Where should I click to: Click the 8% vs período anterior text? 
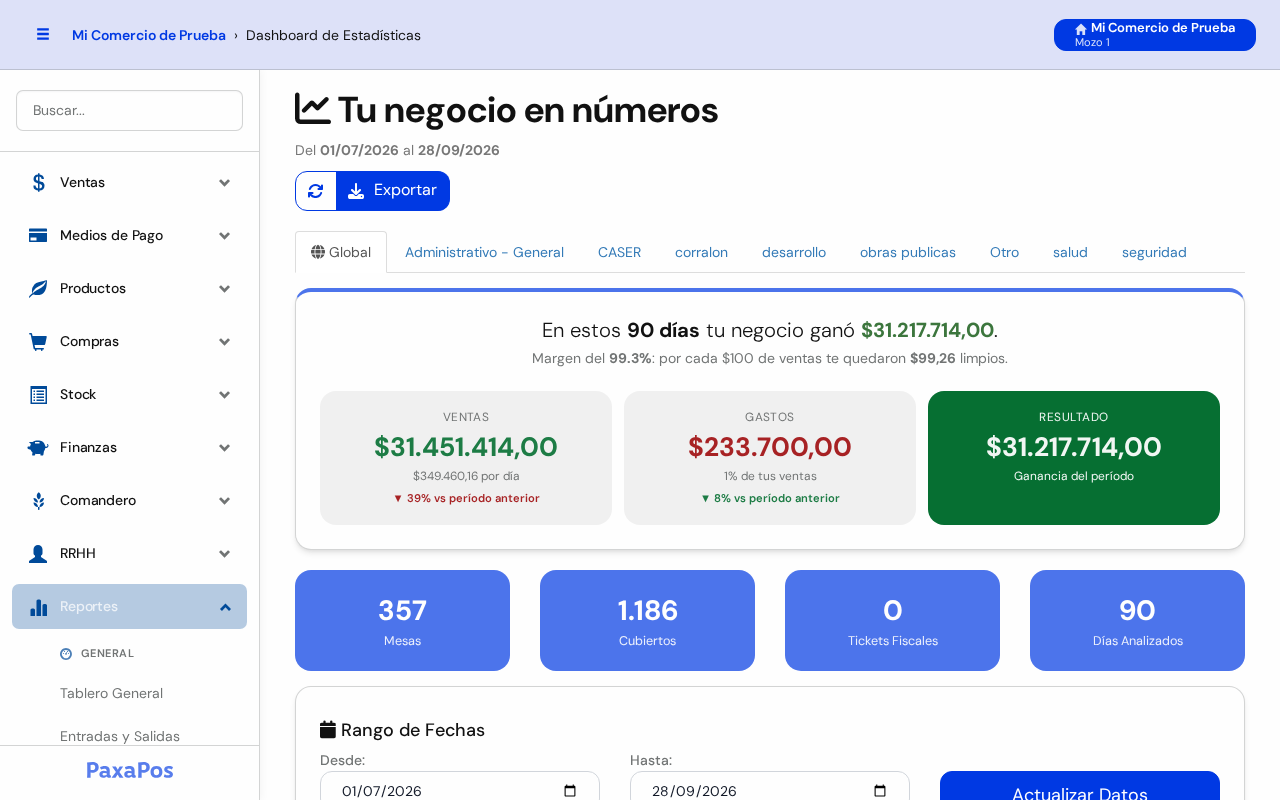pyautogui.click(x=770, y=498)
